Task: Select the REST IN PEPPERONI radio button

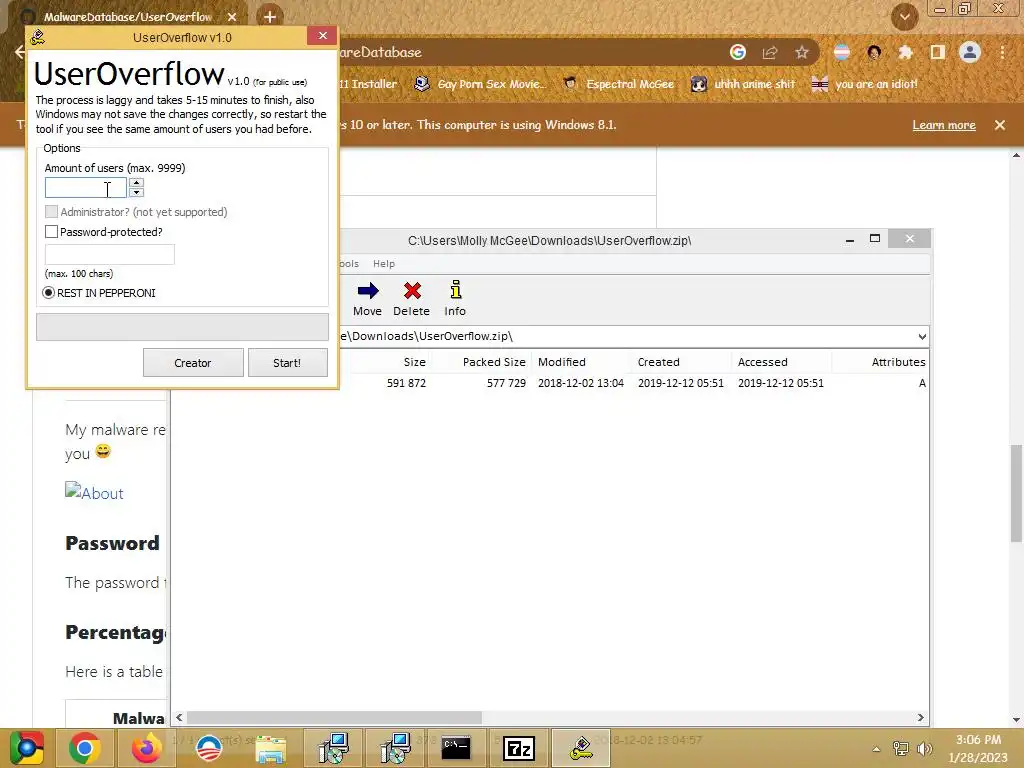Action: pyautogui.click(x=48, y=293)
